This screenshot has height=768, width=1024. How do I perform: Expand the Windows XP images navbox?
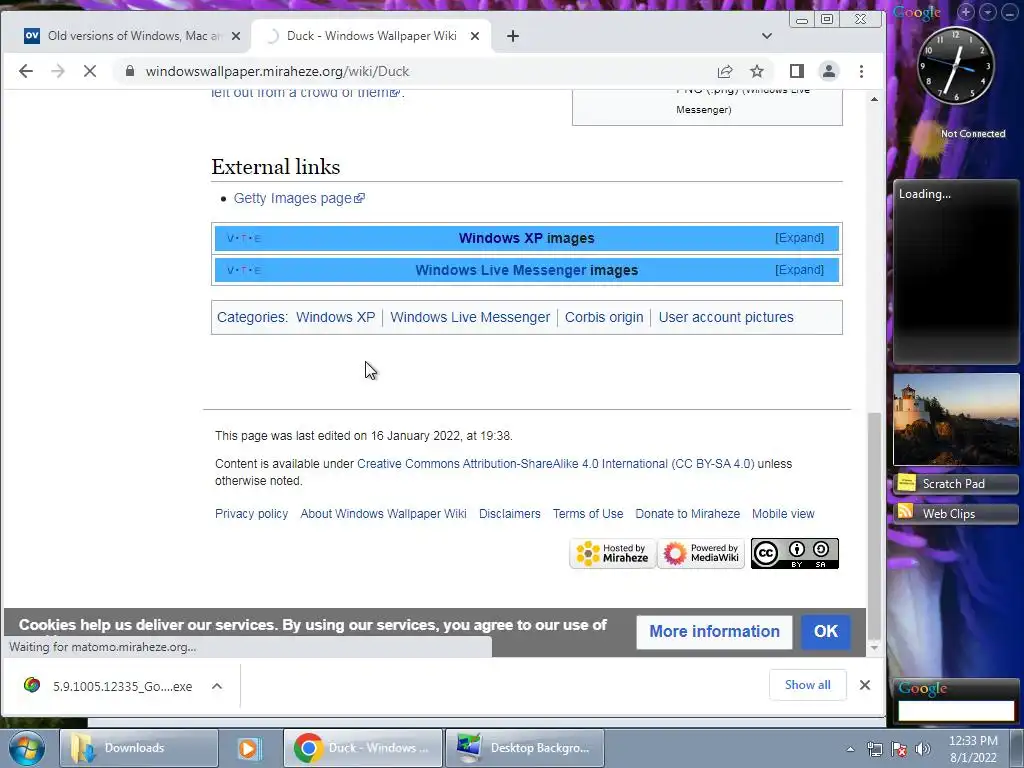(x=799, y=238)
